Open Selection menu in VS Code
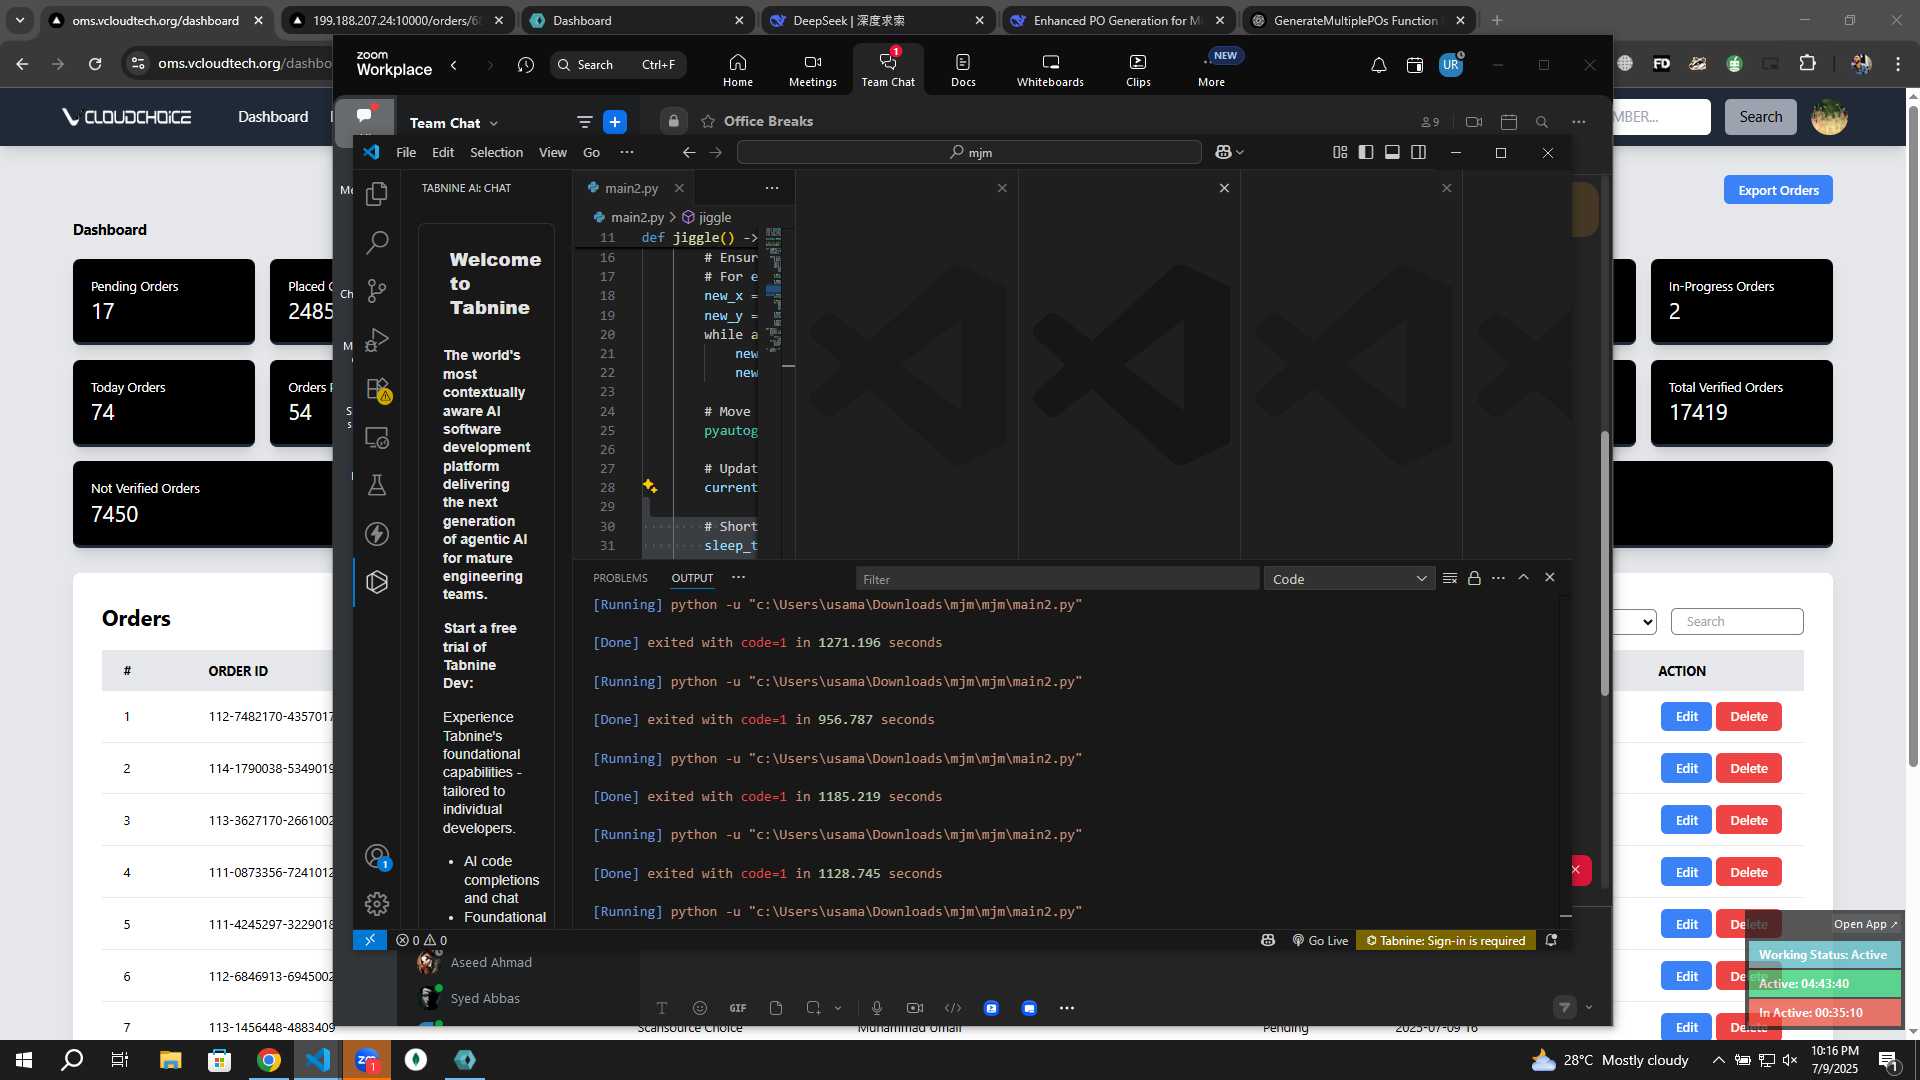The image size is (1920, 1080). coord(496,152)
